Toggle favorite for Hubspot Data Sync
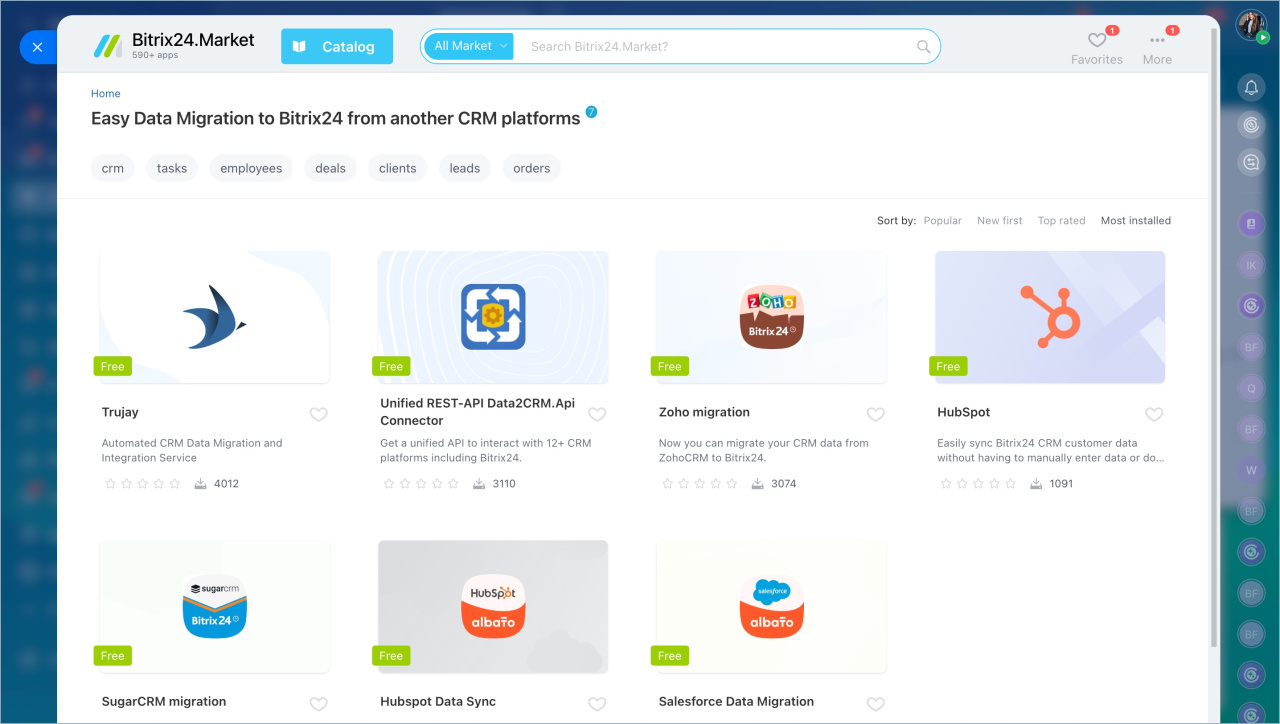 point(597,704)
